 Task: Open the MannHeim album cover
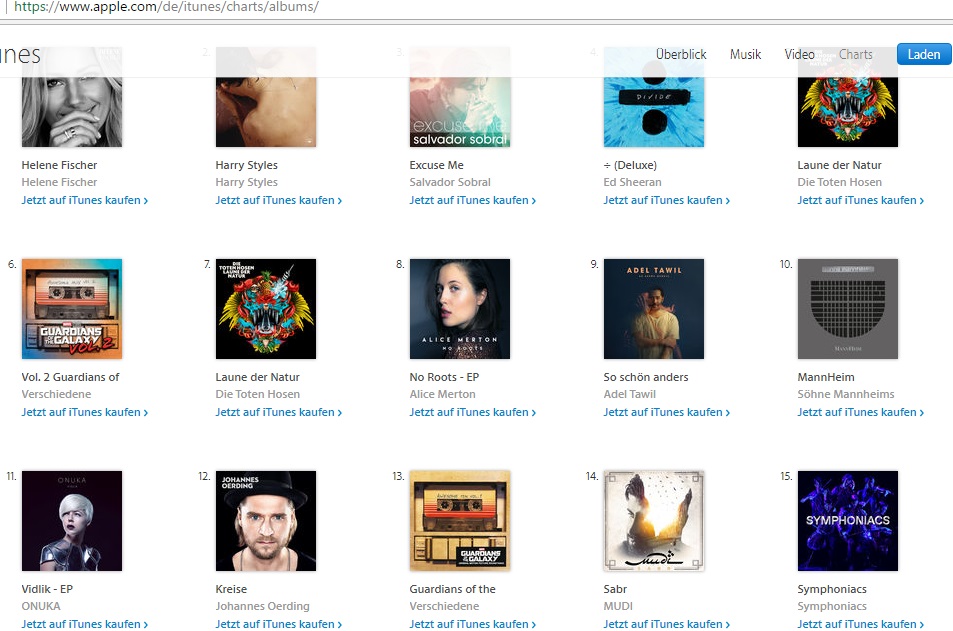coord(847,309)
